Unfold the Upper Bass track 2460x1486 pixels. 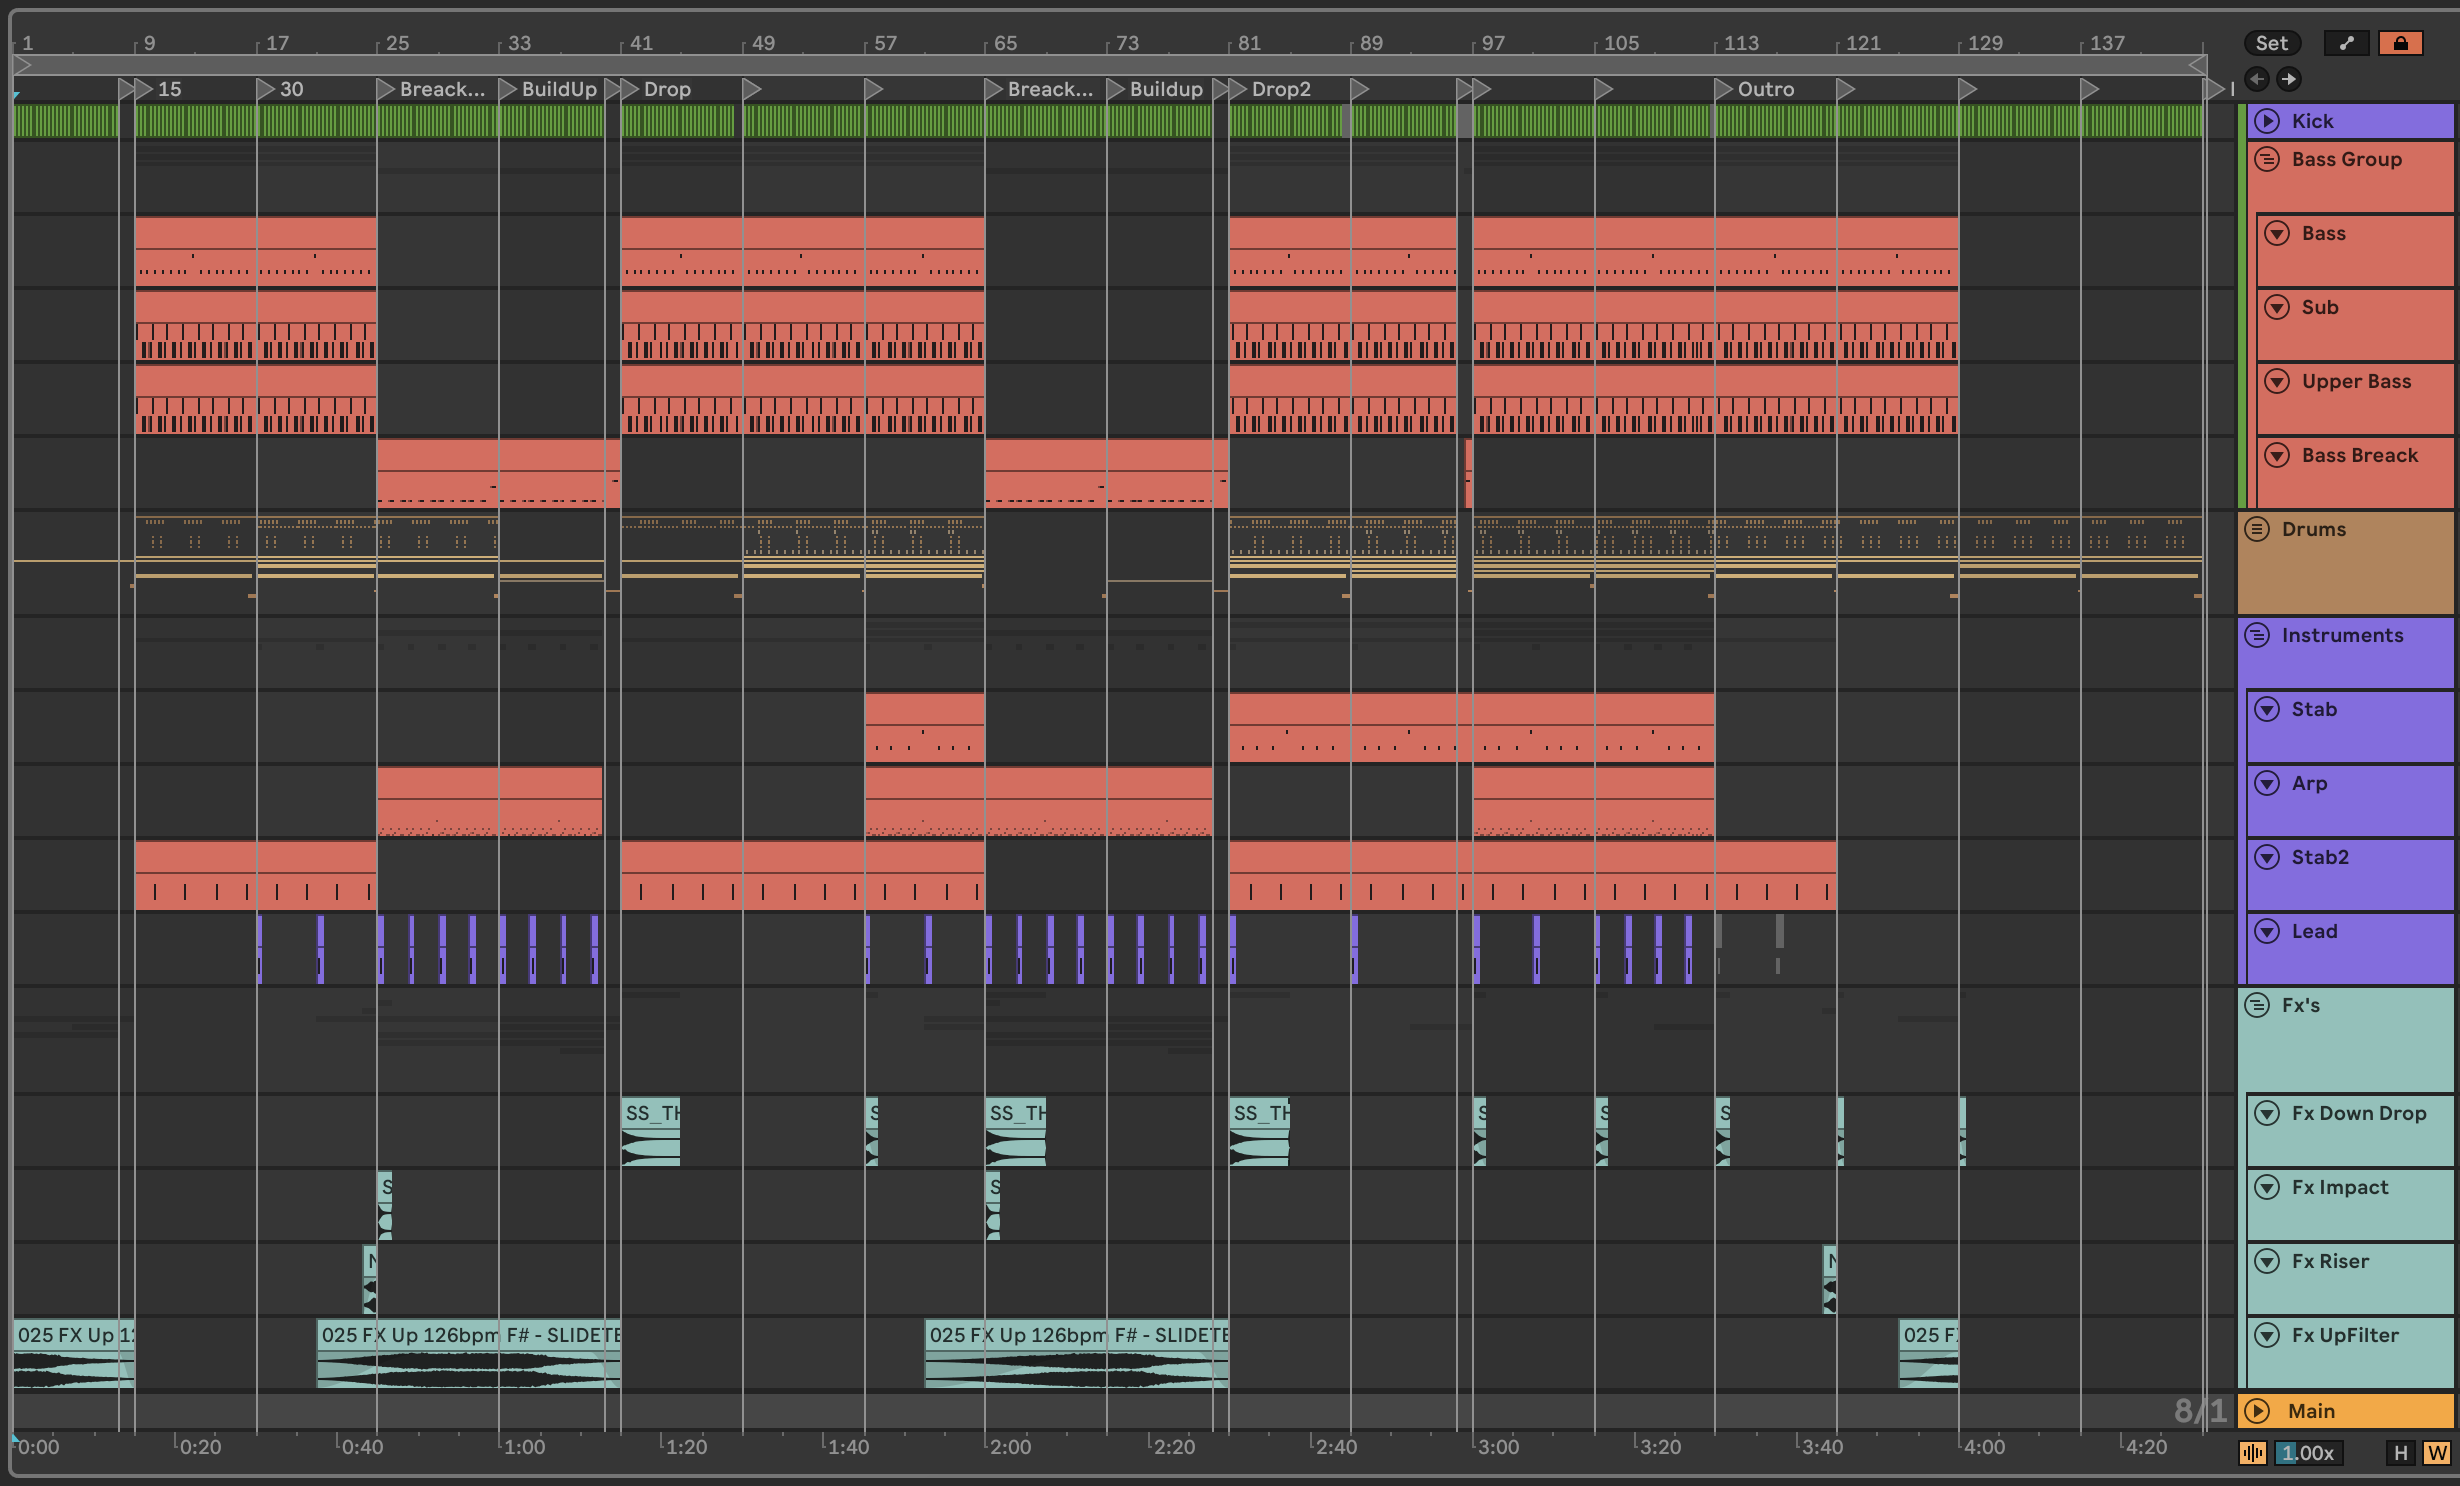pyautogui.click(x=2277, y=381)
